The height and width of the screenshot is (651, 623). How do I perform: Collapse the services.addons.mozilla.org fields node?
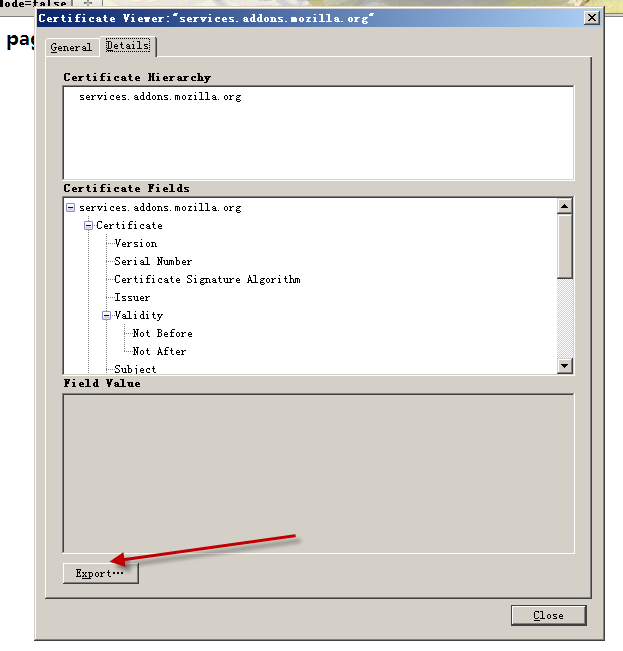pos(71,207)
